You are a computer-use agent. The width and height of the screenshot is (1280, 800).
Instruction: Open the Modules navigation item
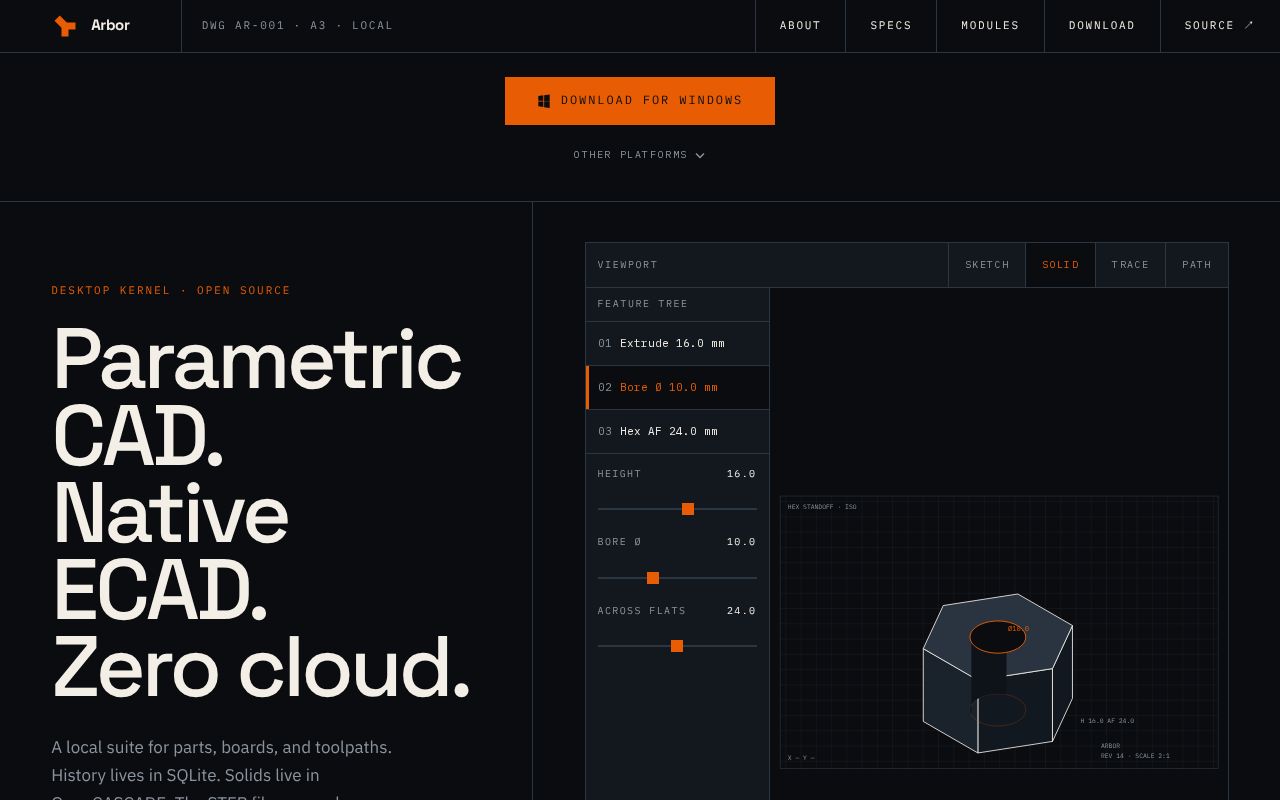(x=990, y=26)
